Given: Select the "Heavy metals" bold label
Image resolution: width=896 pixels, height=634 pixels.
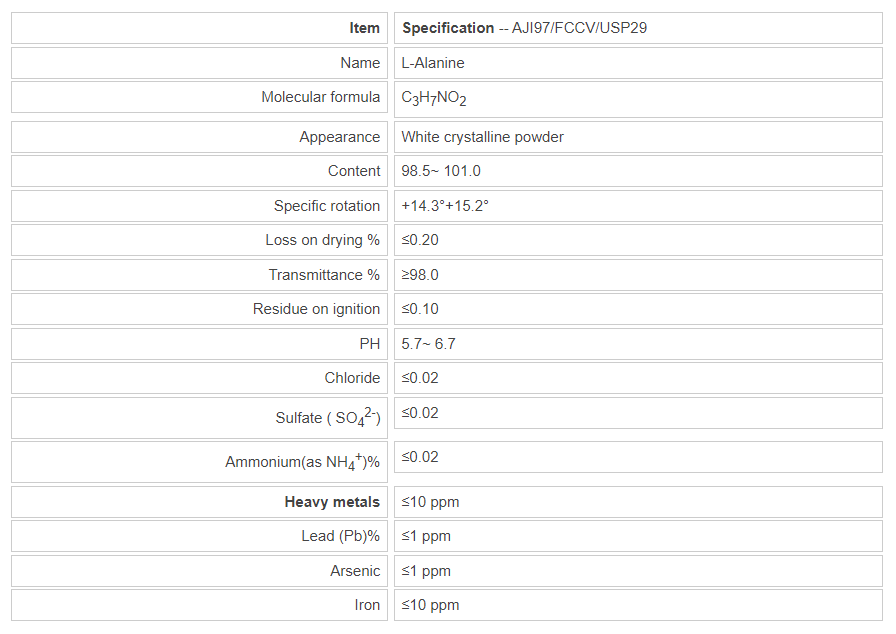Looking at the screenshot, I should 332,502.
